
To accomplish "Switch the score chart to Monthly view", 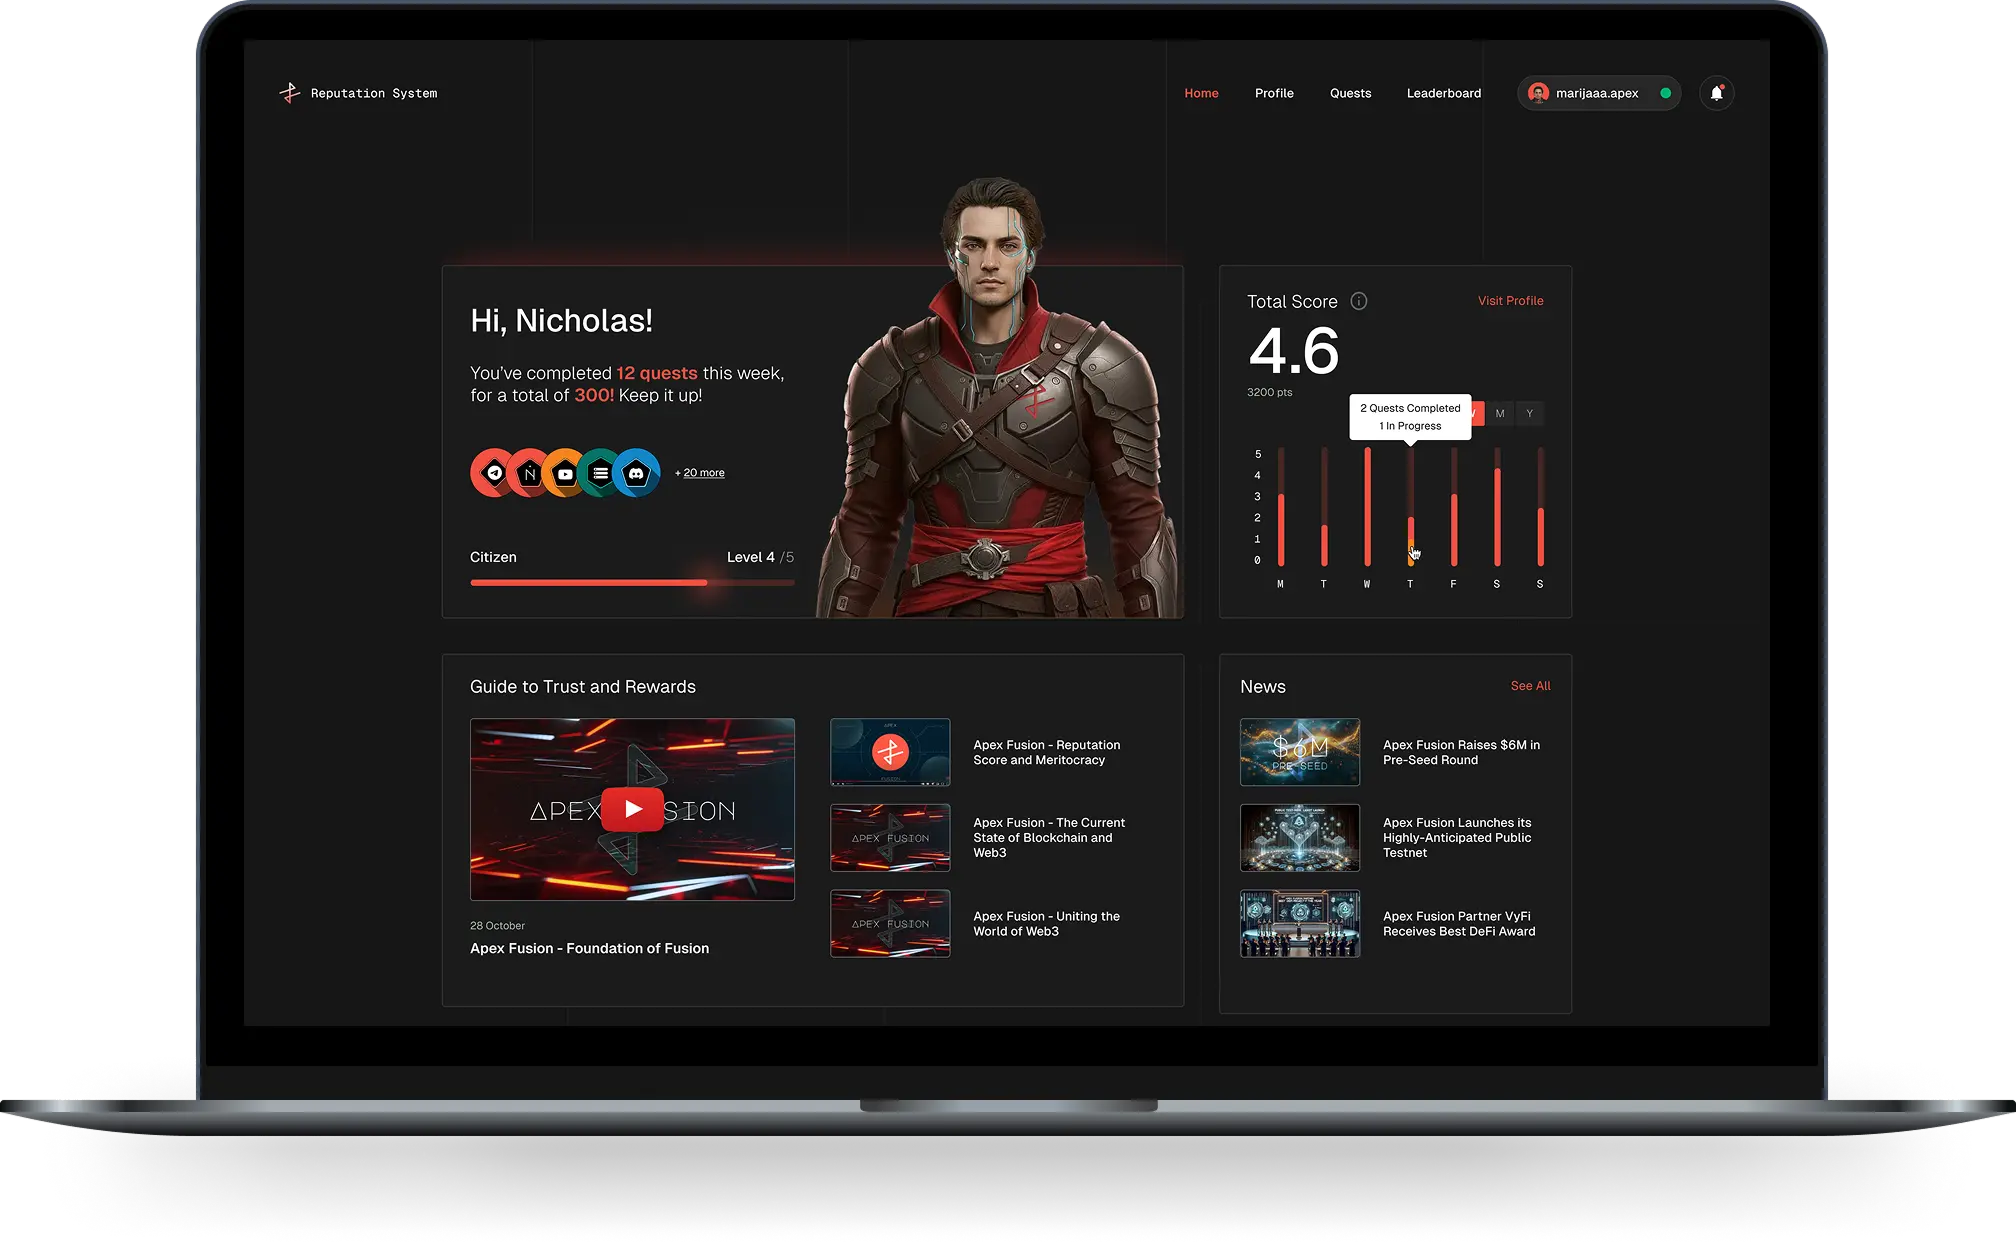I will [1499, 413].
